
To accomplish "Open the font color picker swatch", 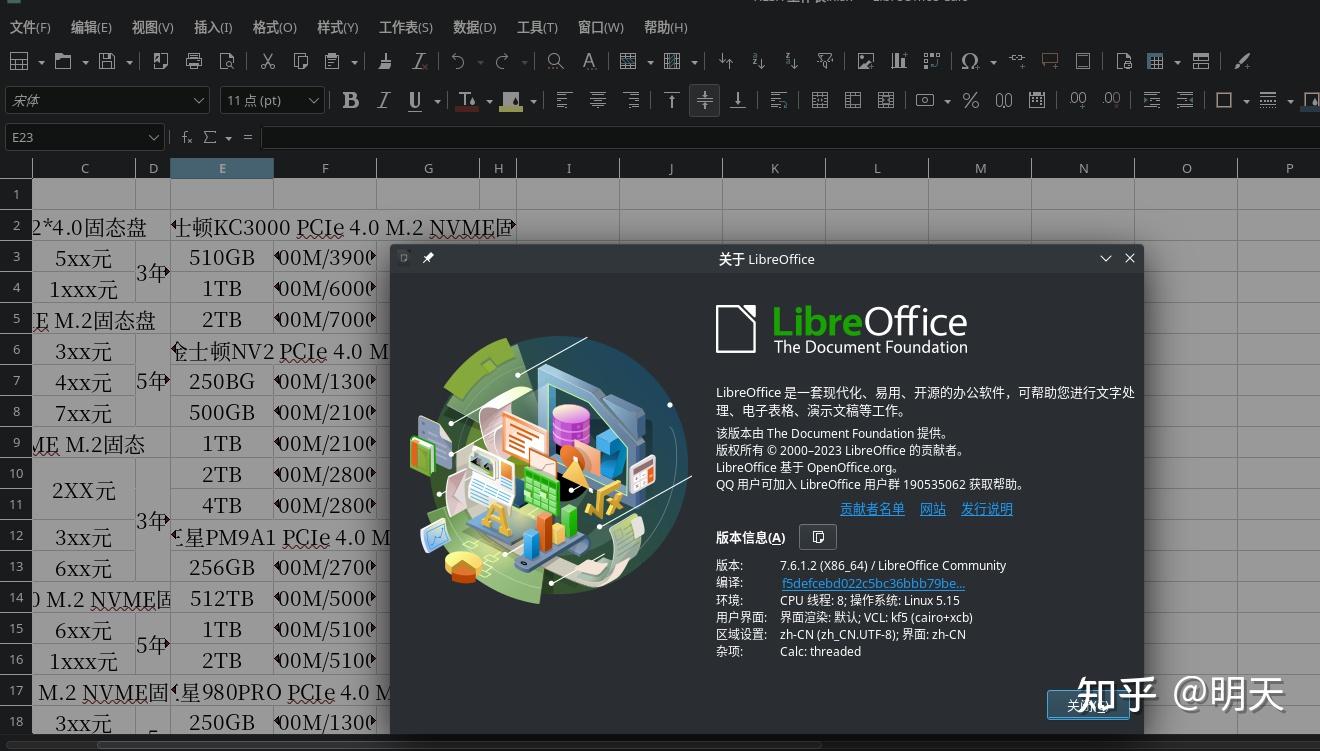I will click(466, 100).
